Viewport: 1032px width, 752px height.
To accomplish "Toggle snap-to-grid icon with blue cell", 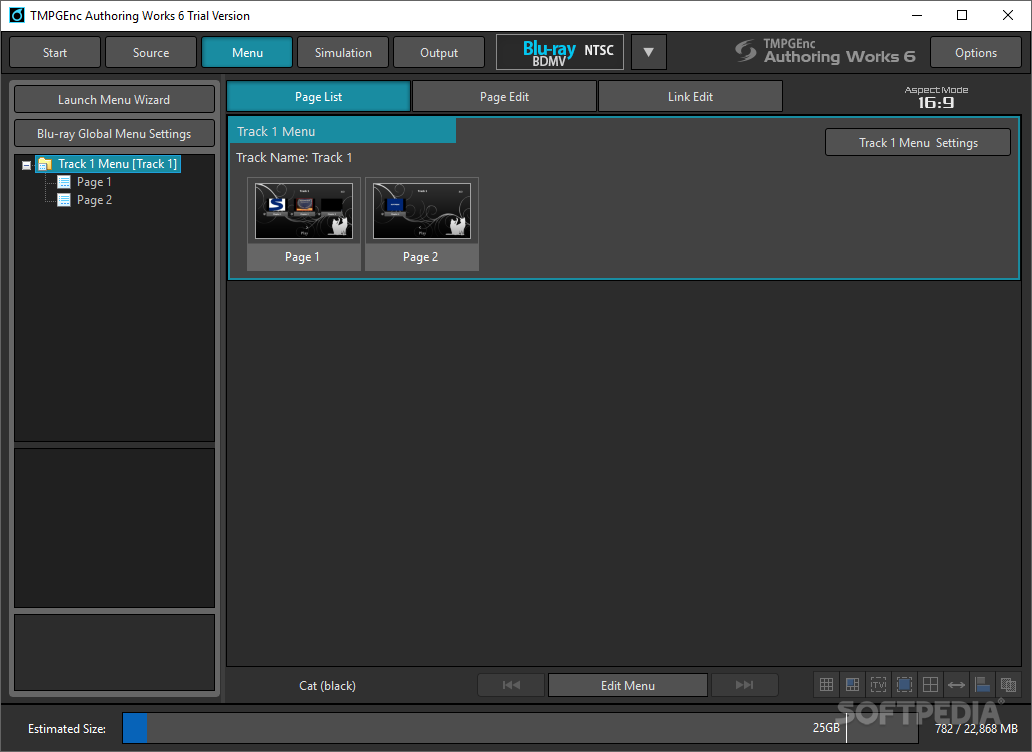I will [x=852, y=685].
